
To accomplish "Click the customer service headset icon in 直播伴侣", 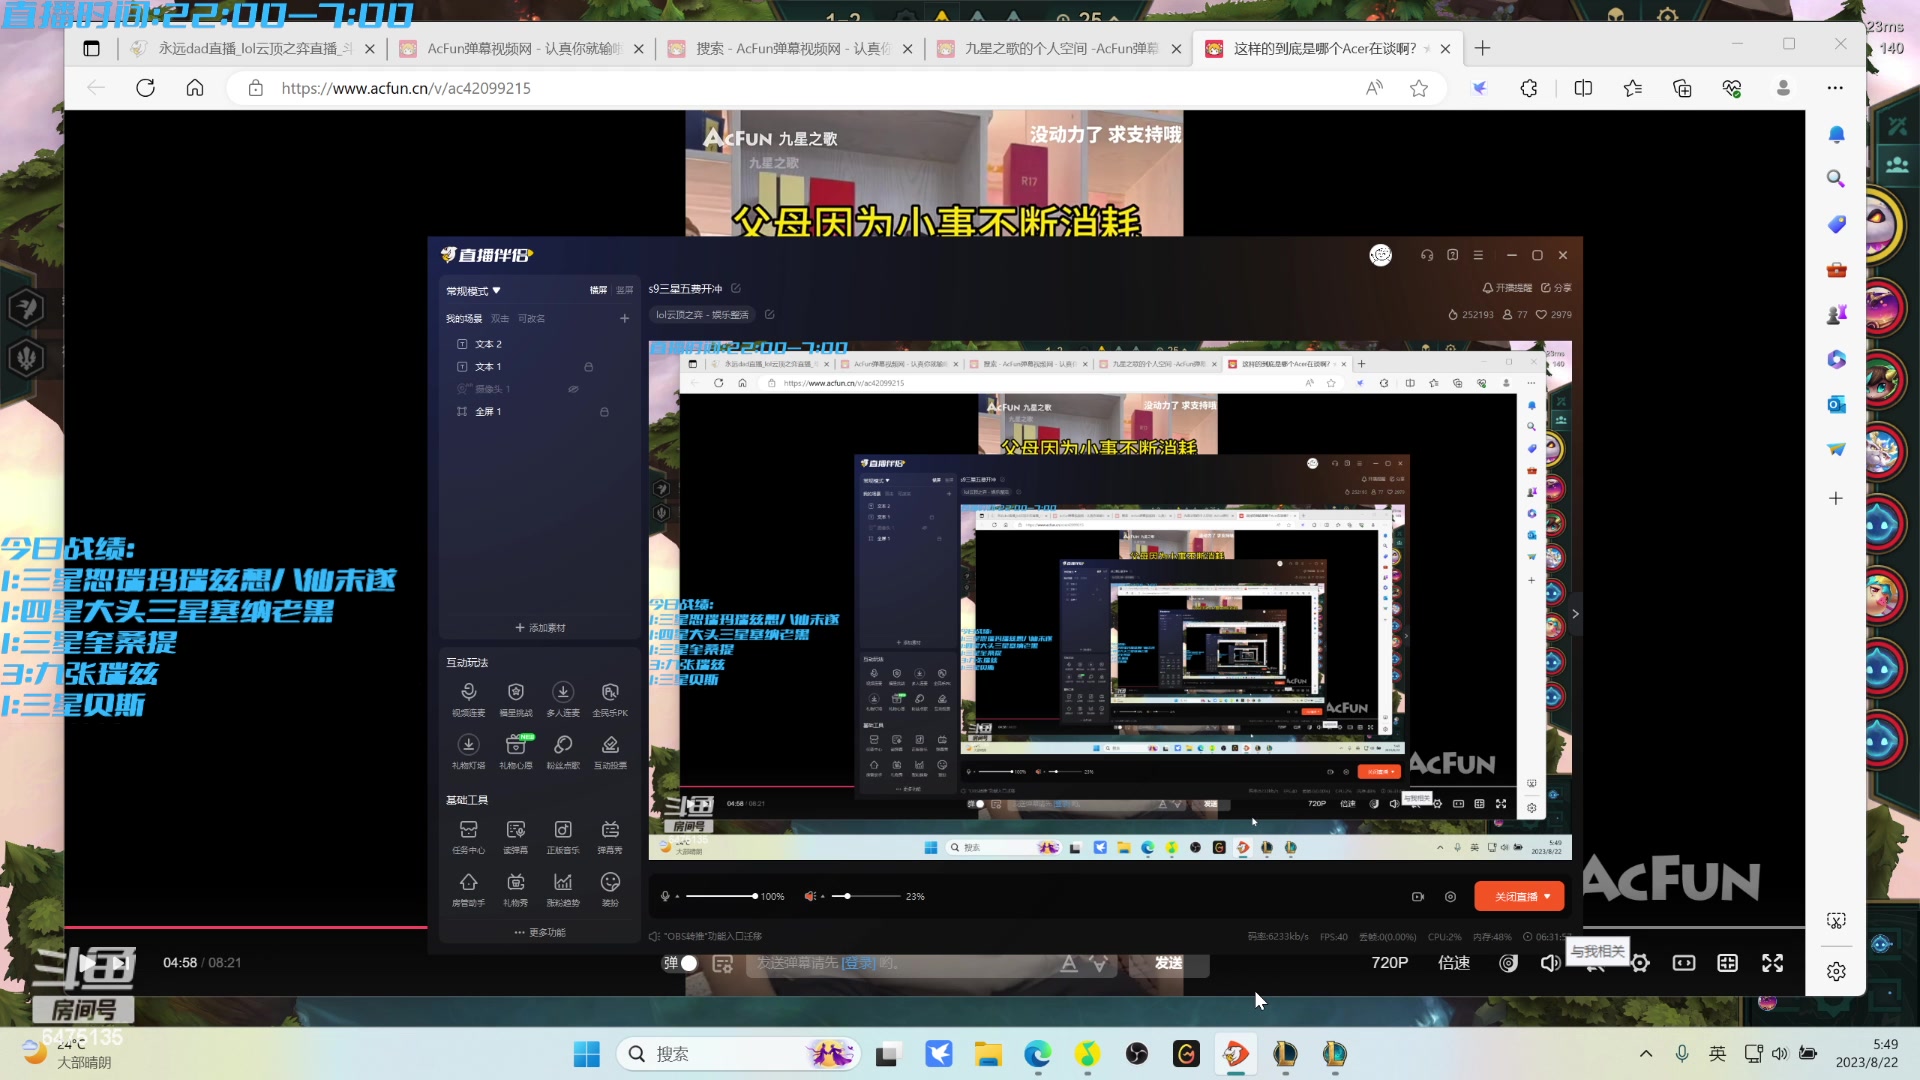I will point(1427,255).
